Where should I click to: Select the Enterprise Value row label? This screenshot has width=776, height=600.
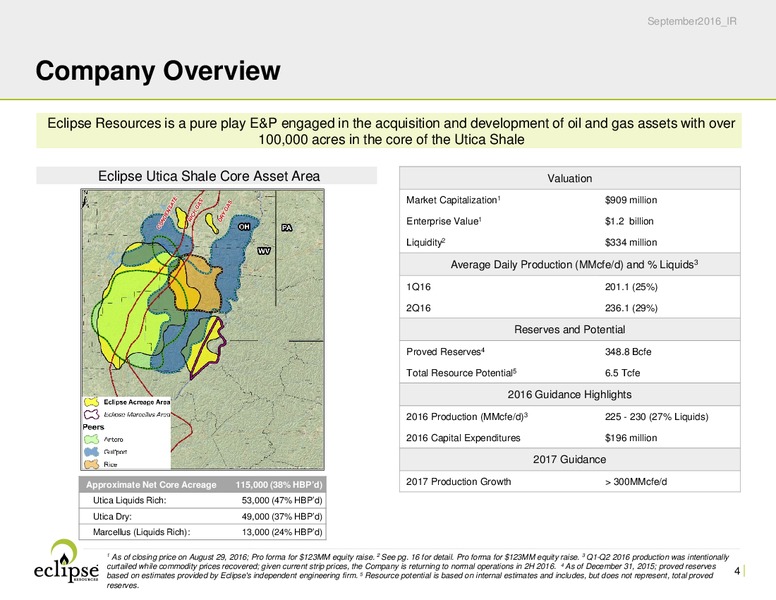444,221
